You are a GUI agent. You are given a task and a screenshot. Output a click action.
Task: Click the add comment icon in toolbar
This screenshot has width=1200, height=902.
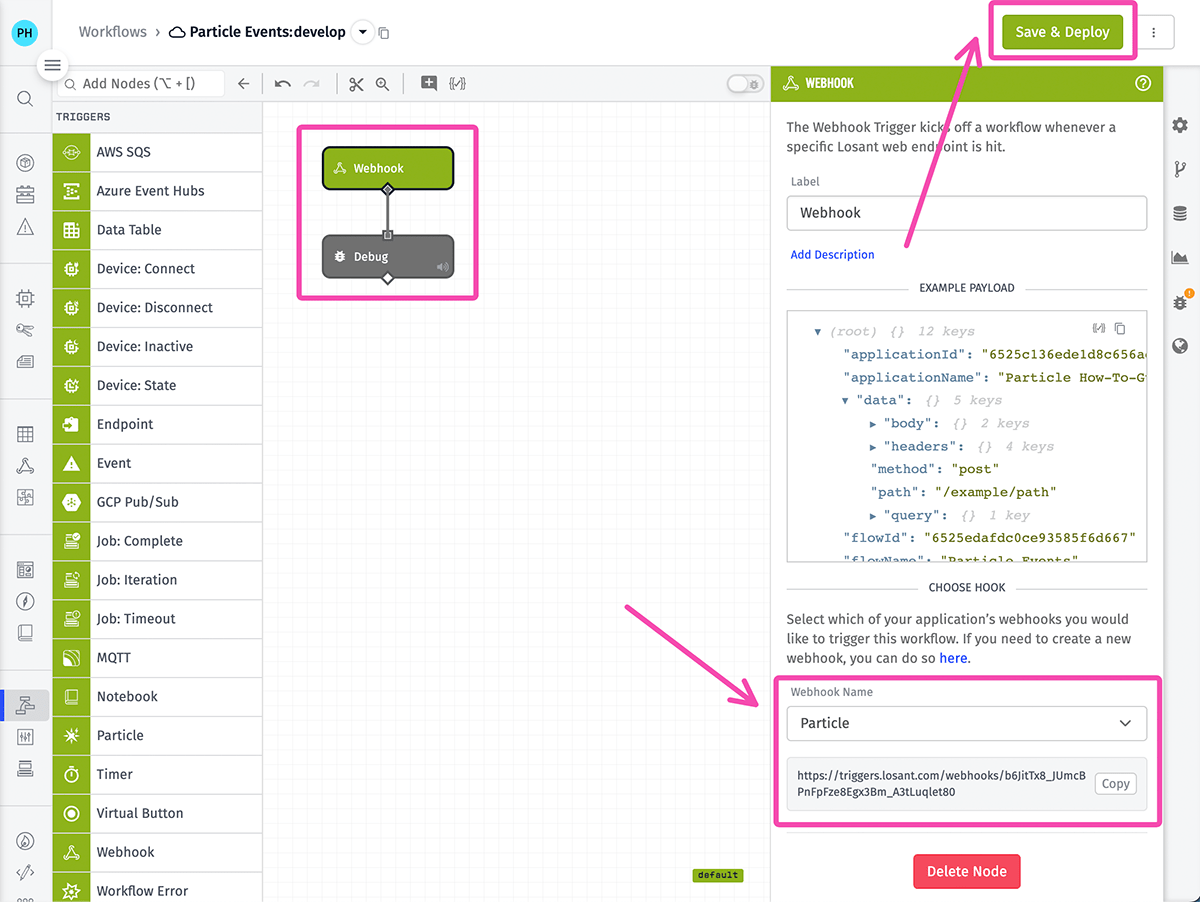pos(429,84)
